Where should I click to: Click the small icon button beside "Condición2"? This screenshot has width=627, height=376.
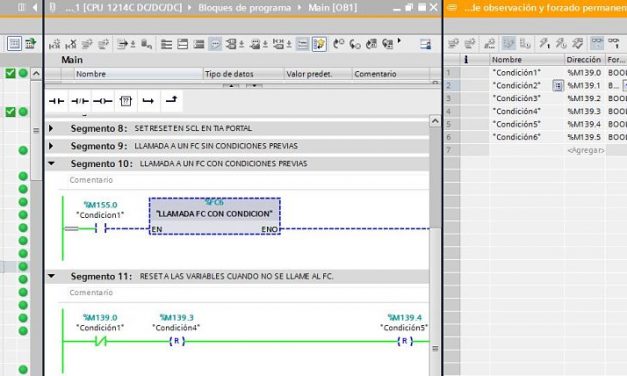558,86
